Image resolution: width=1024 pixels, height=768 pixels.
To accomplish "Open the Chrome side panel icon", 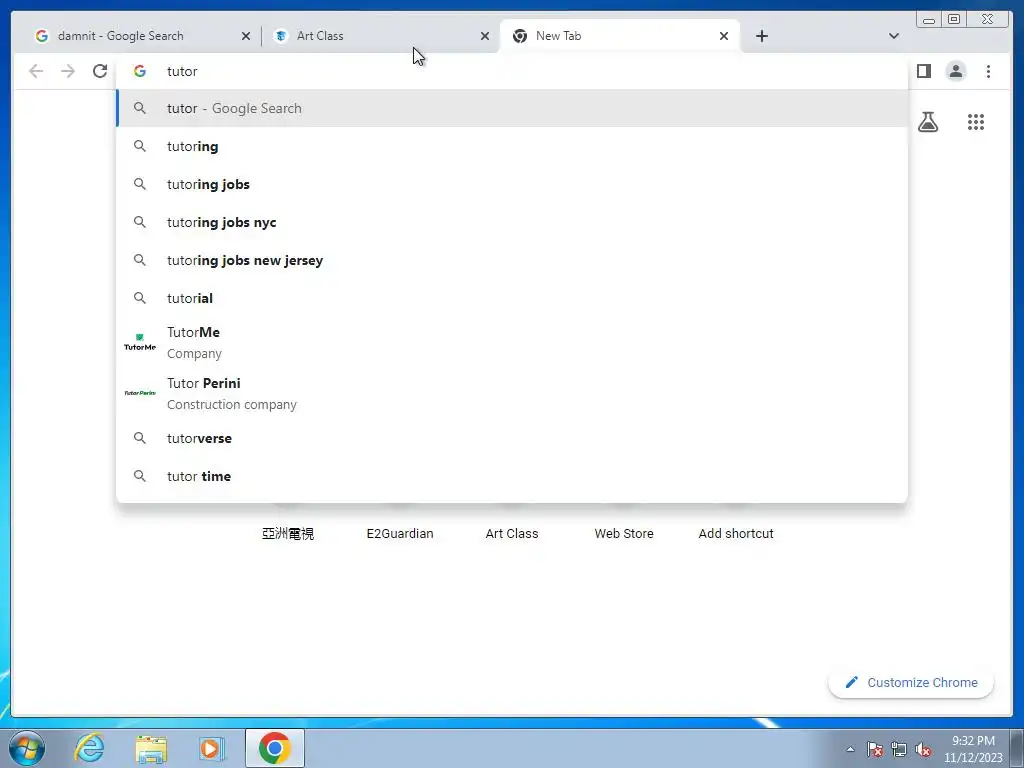I will pyautogui.click(x=923, y=71).
